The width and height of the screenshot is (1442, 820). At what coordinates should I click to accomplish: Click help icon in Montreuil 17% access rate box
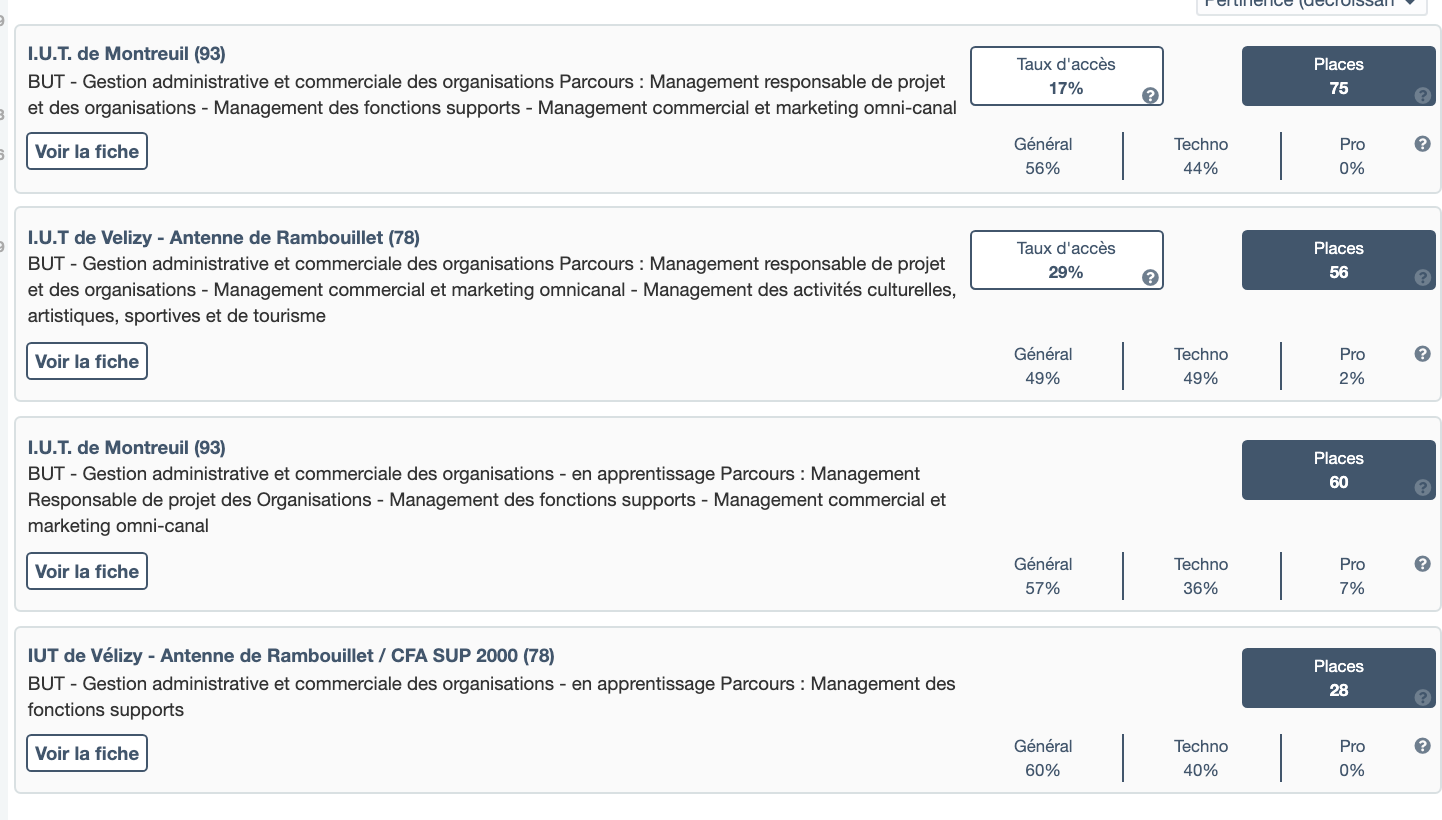1150,96
